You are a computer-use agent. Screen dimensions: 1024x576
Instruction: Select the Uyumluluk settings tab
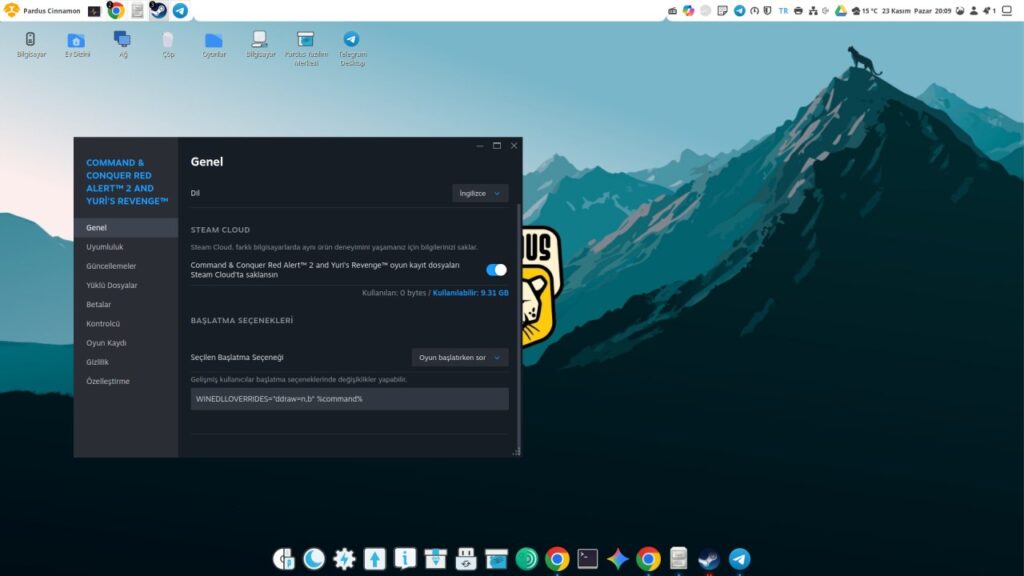[105, 247]
